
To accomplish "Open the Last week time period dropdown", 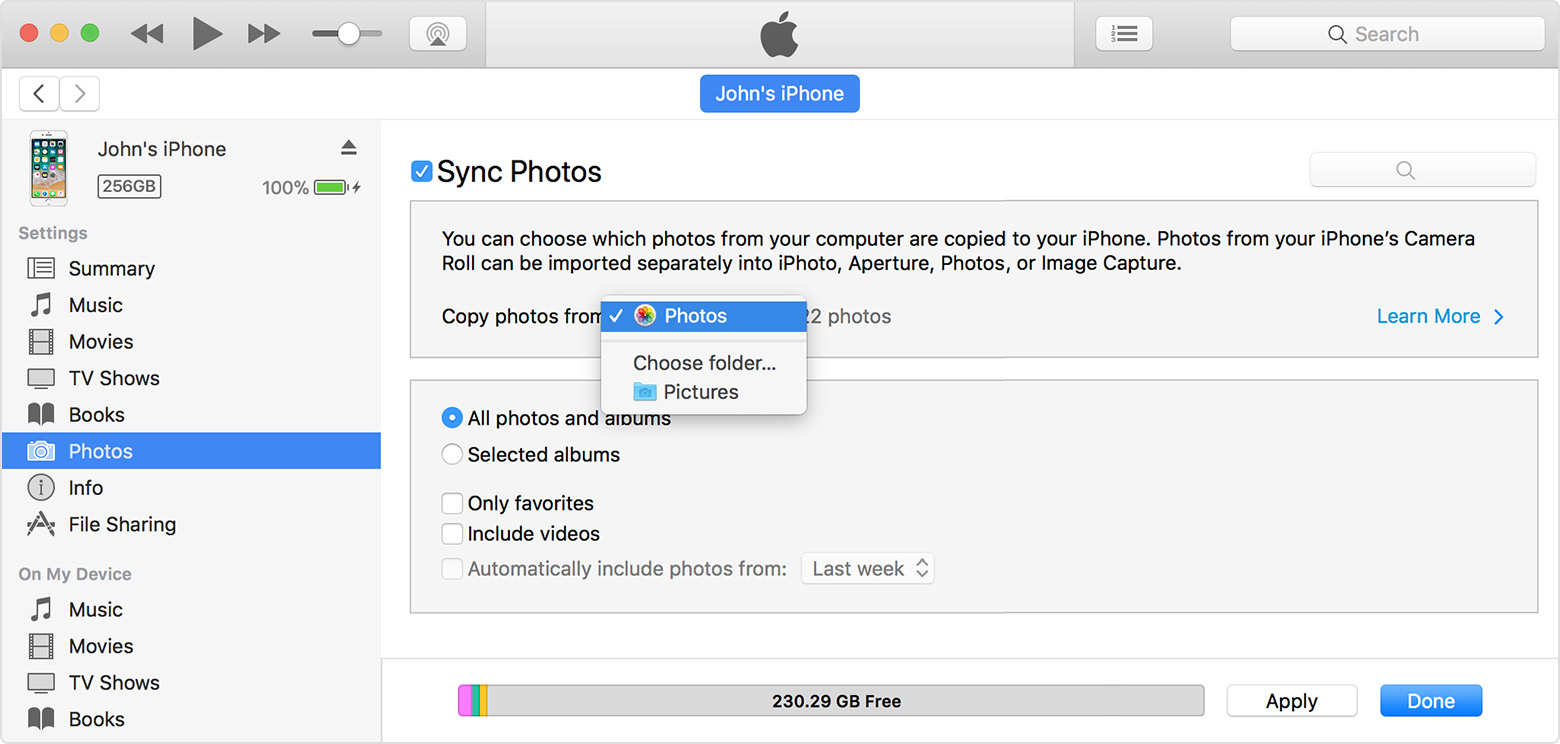I will (866, 568).
